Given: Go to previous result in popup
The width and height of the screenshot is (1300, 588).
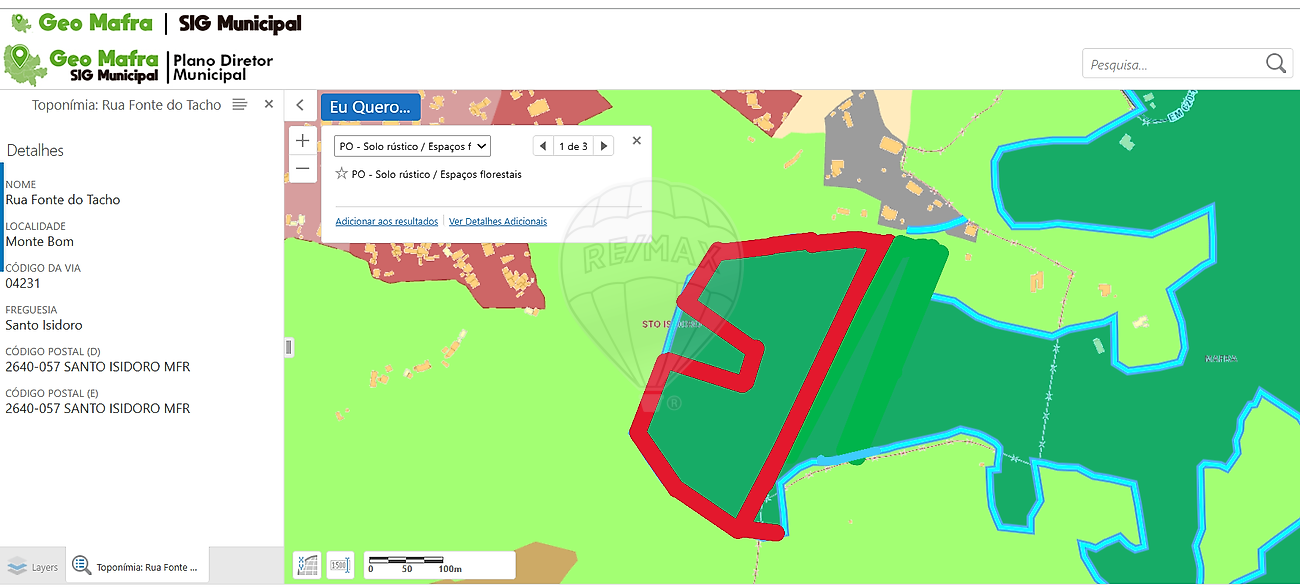Looking at the screenshot, I should pos(542,146).
